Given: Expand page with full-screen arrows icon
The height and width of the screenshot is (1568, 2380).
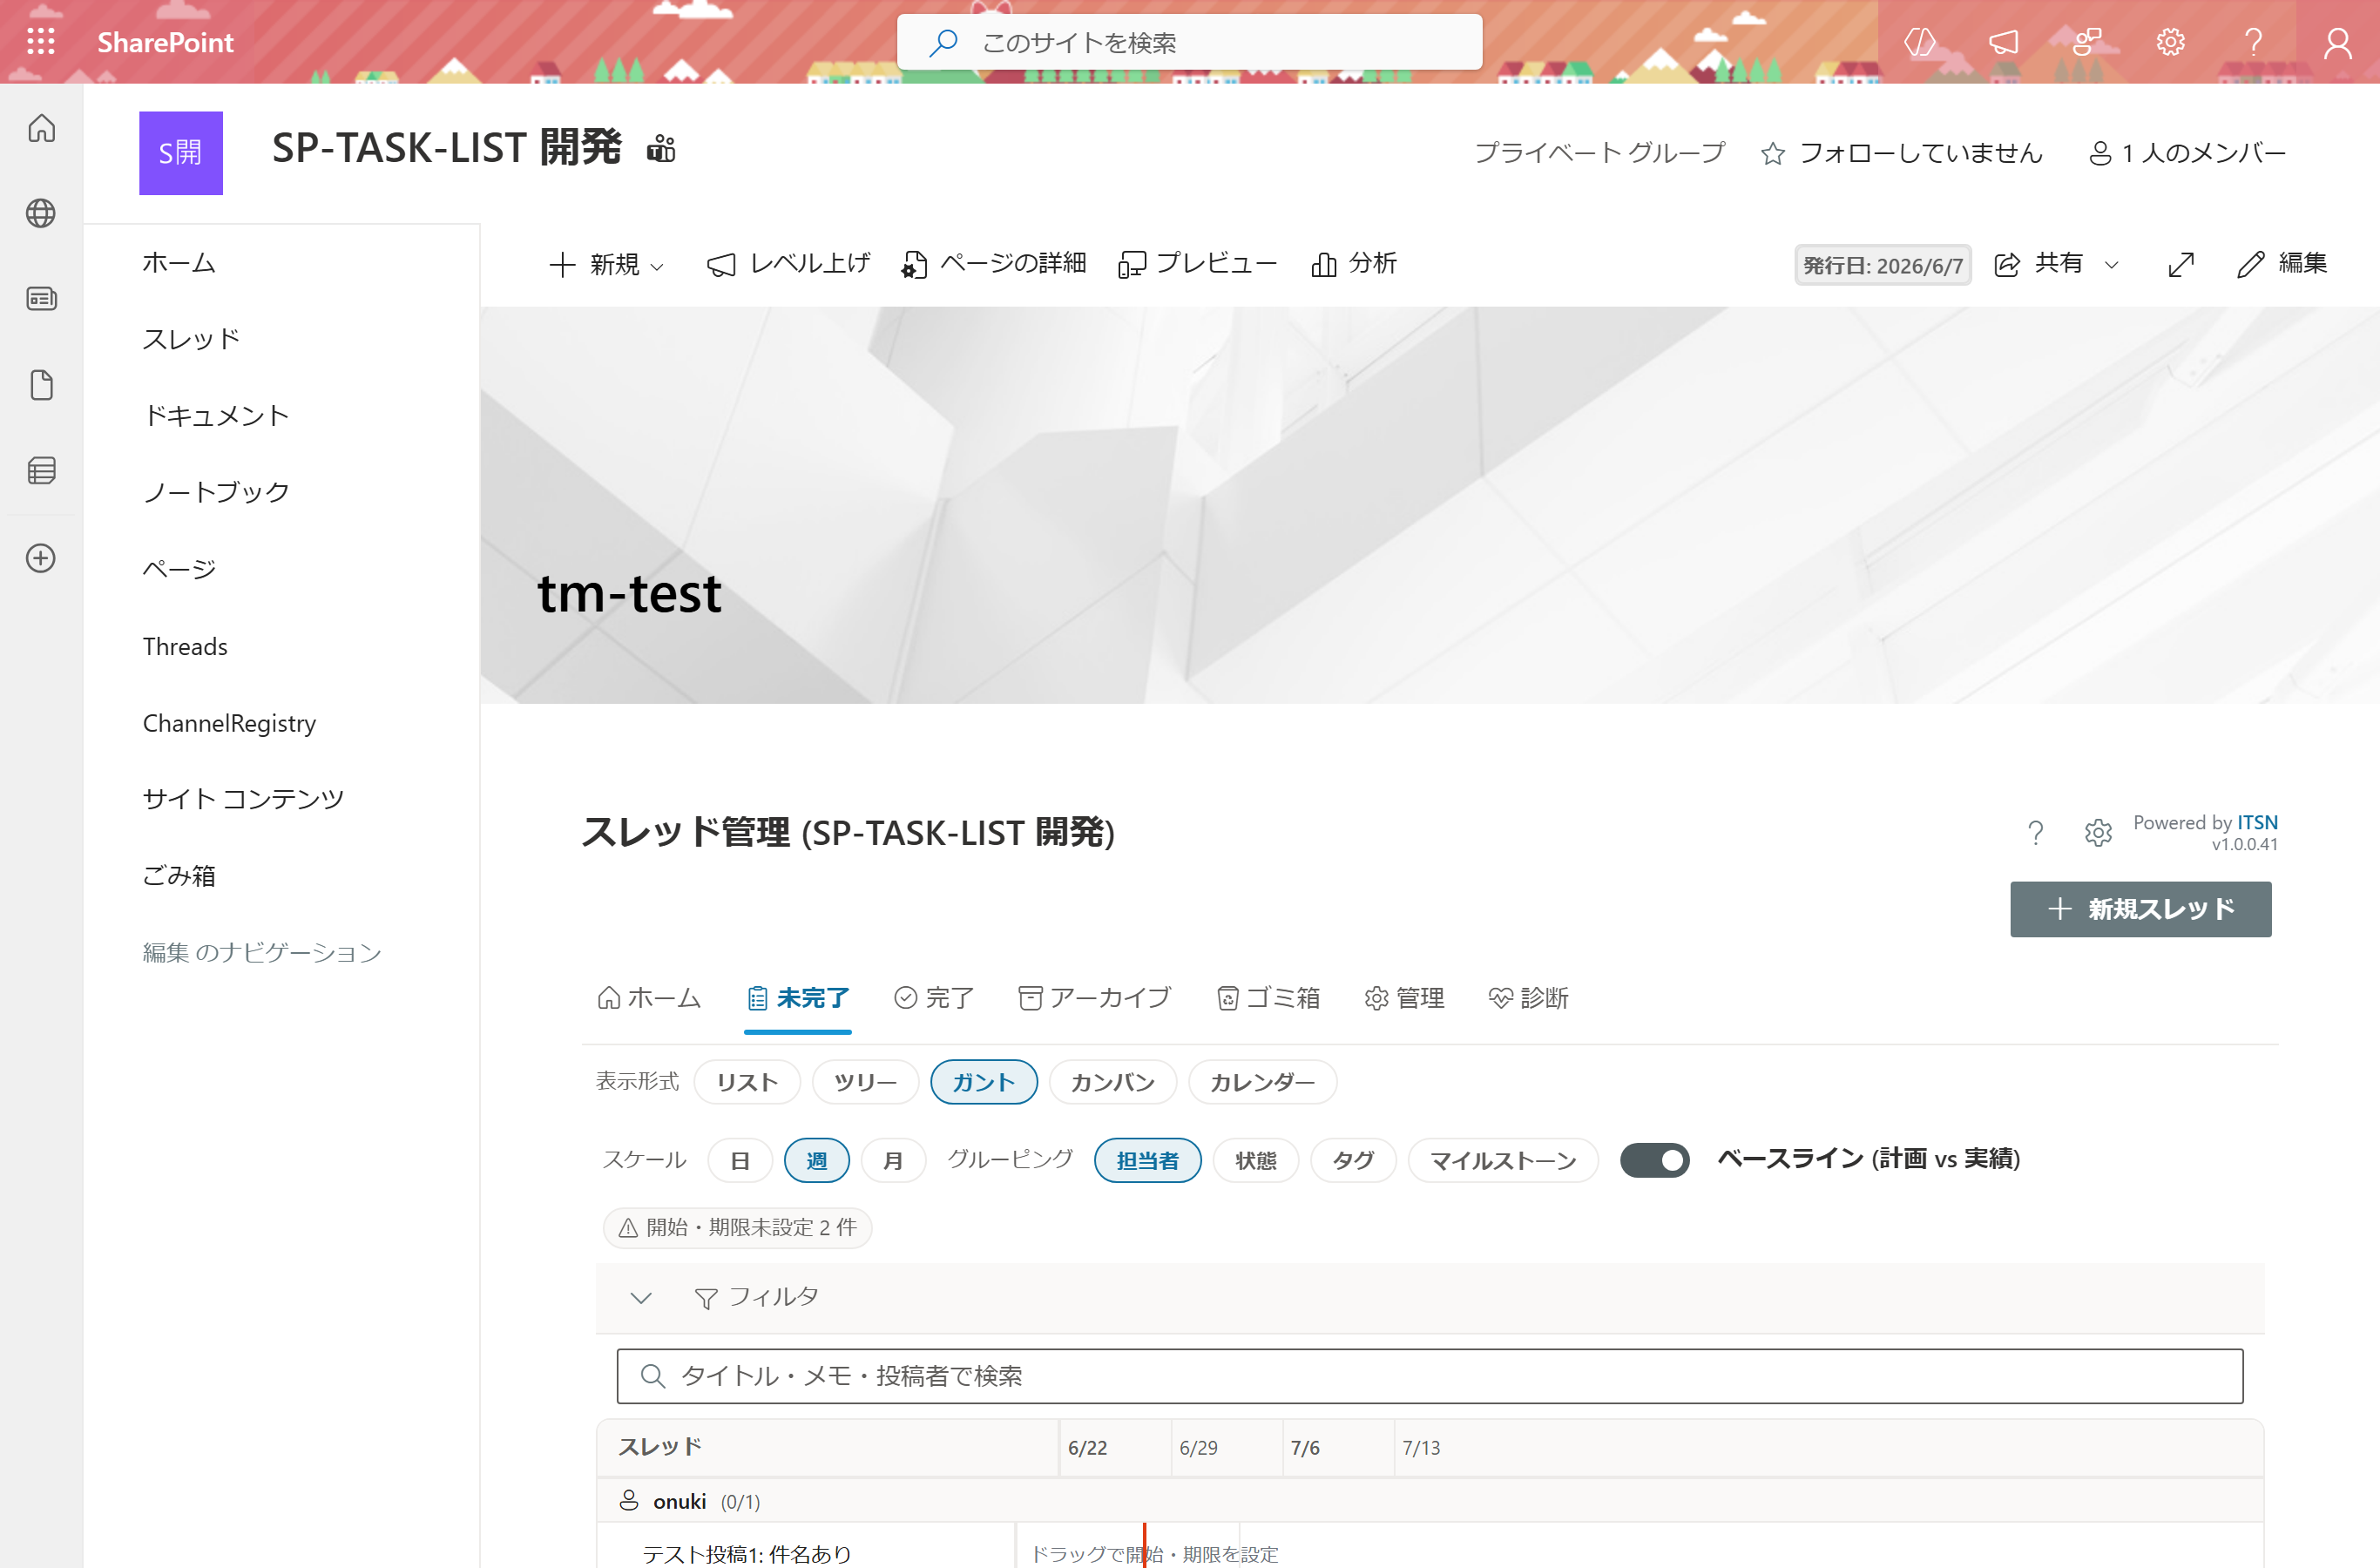Looking at the screenshot, I should point(2181,264).
